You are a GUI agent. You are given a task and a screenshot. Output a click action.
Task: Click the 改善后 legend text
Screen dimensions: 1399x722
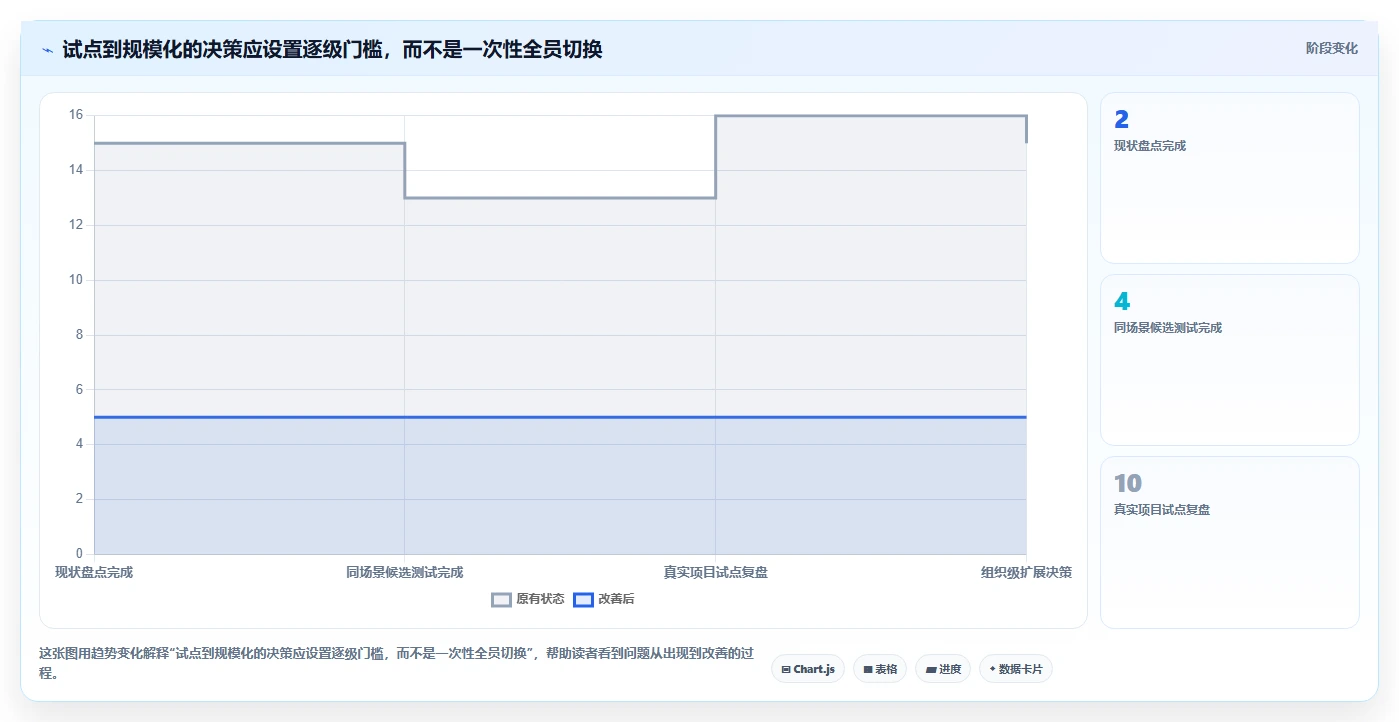tap(616, 599)
